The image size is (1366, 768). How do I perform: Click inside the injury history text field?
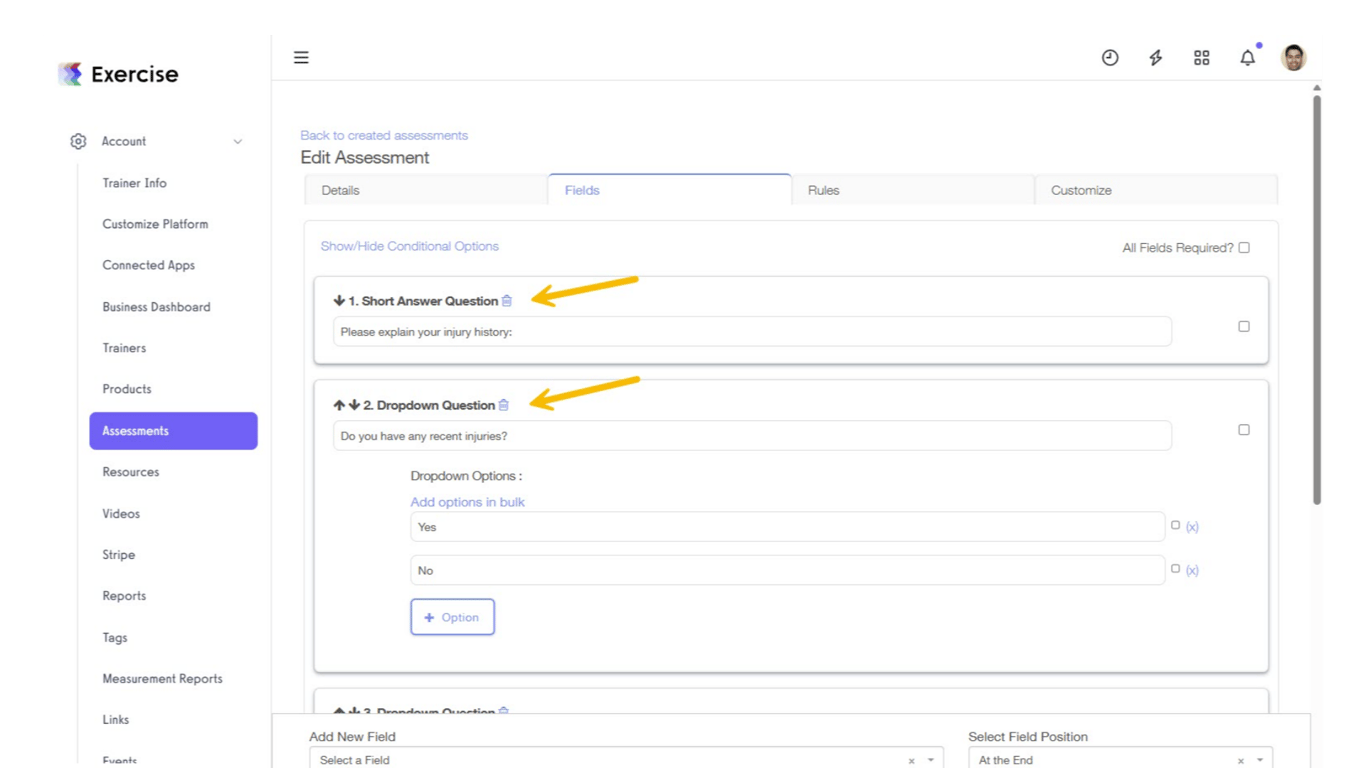750,331
